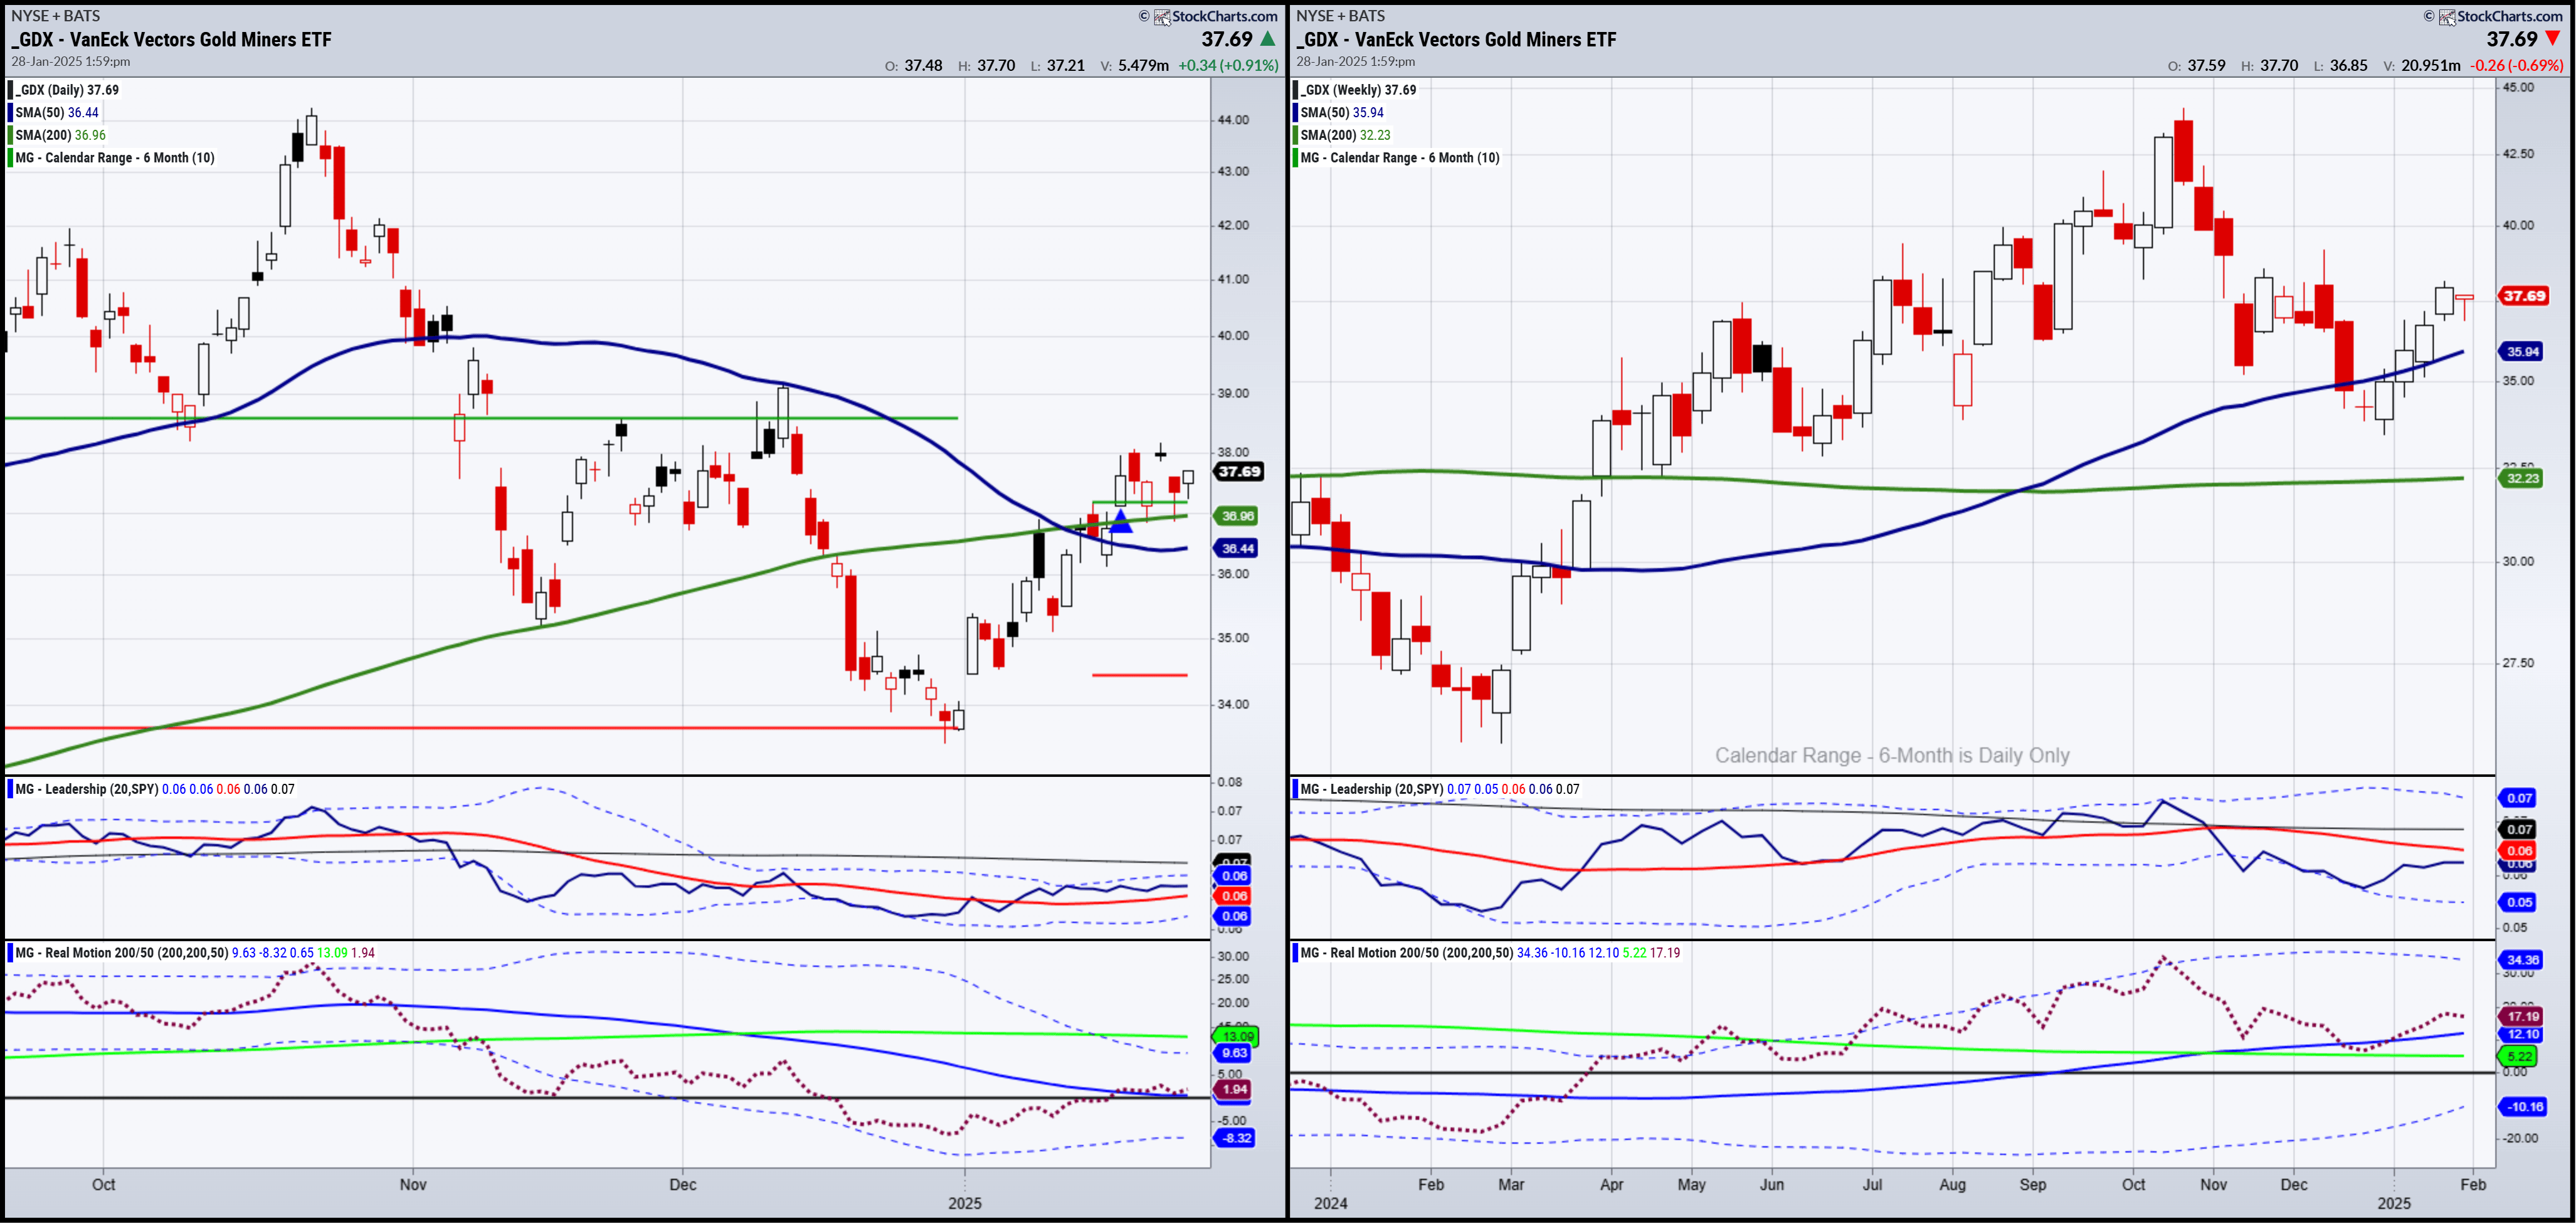Click blue -10.16 tag in weekly Real Motion
Viewport: 2576px width, 1224px height.
click(x=2522, y=1107)
